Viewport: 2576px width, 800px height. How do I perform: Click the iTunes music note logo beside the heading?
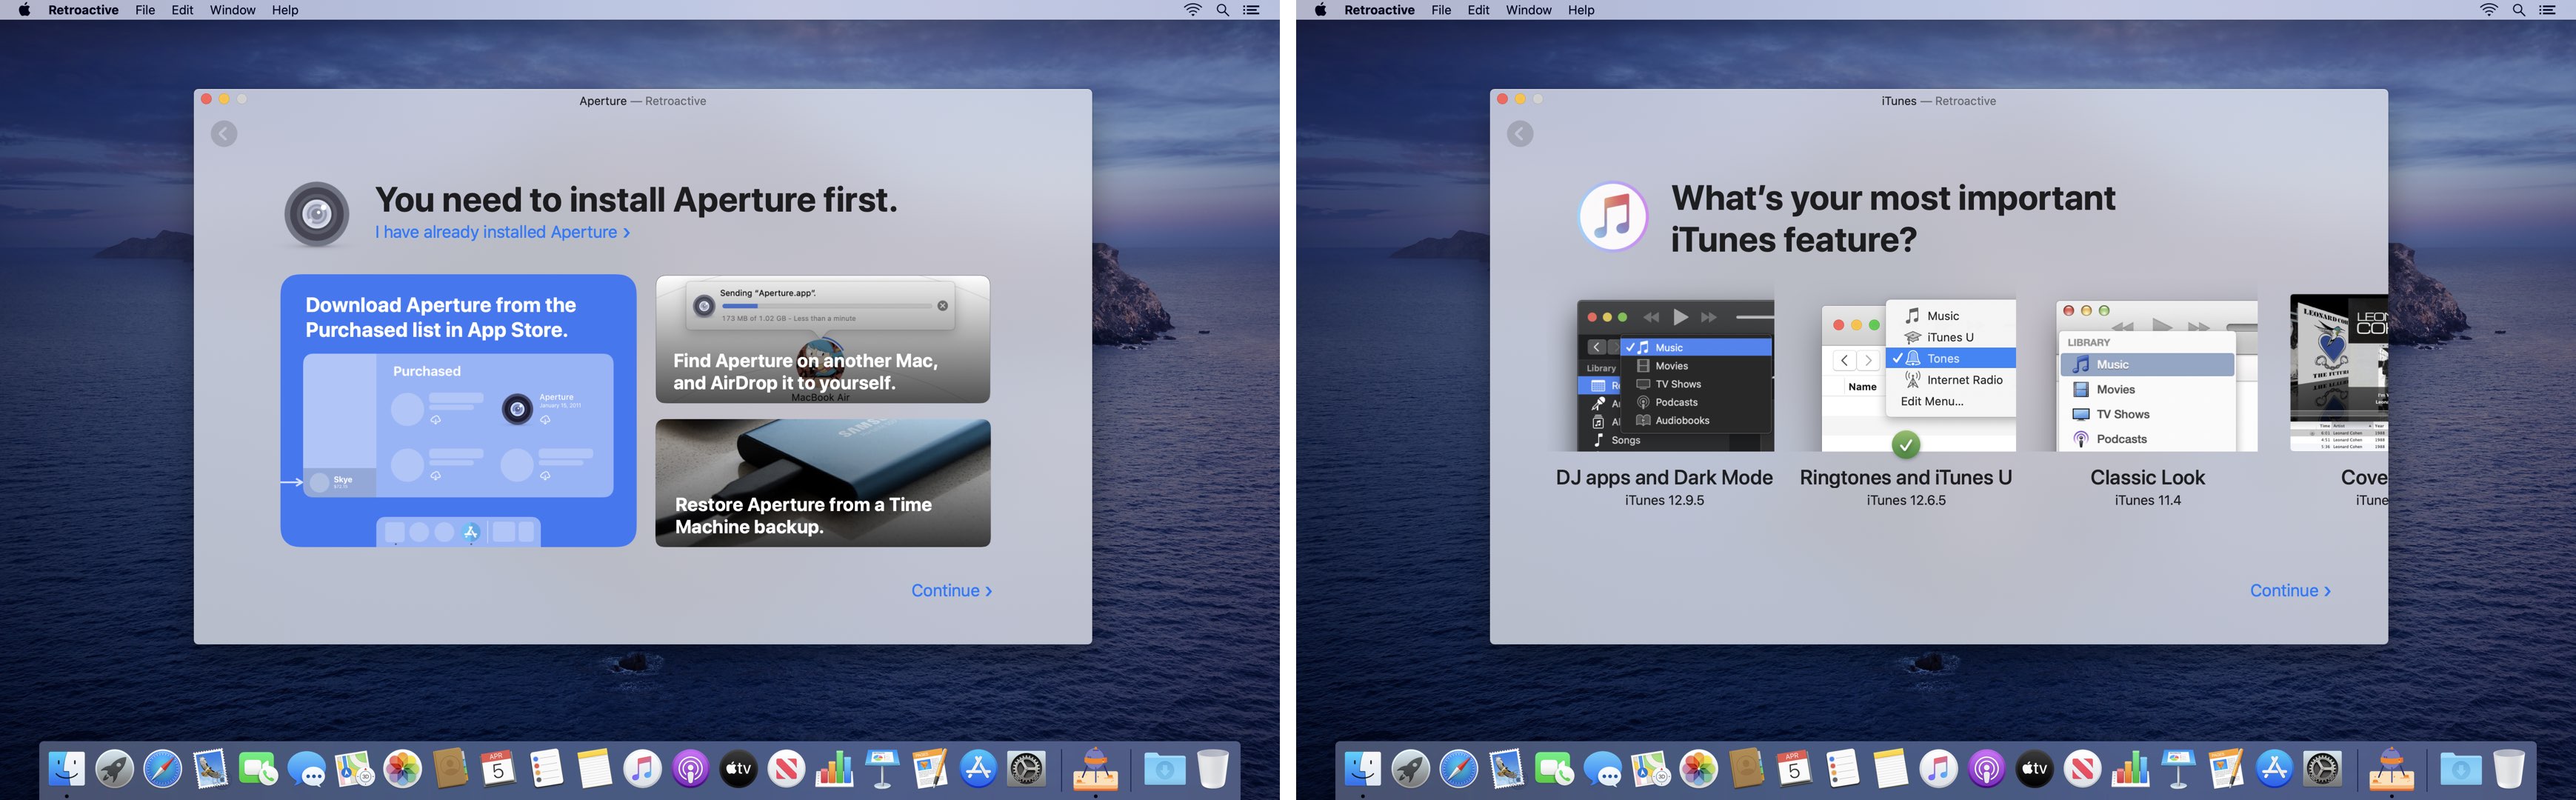click(1612, 216)
